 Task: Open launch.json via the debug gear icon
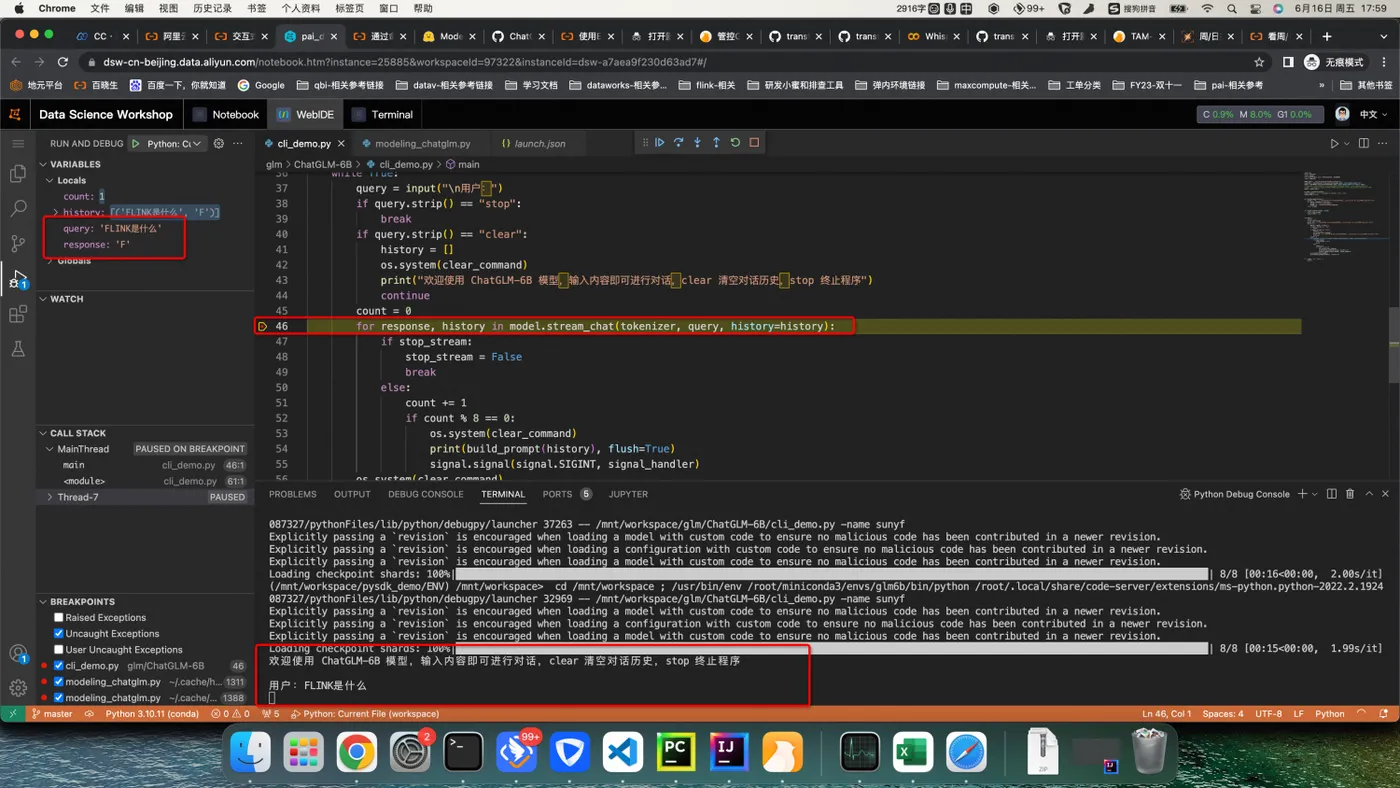(219, 144)
